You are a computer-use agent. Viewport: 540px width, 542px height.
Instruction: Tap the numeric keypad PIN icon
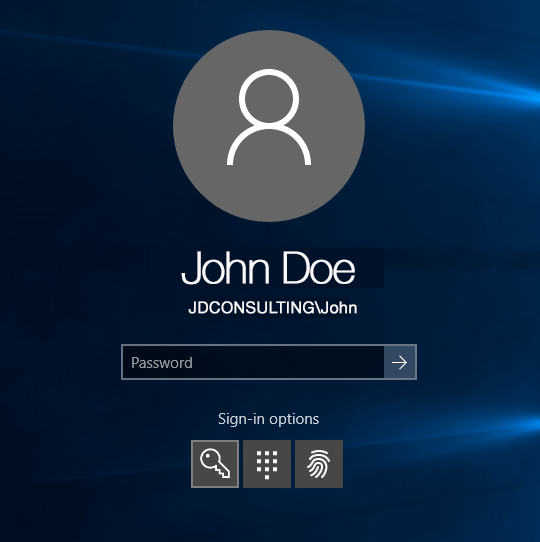[267, 465]
